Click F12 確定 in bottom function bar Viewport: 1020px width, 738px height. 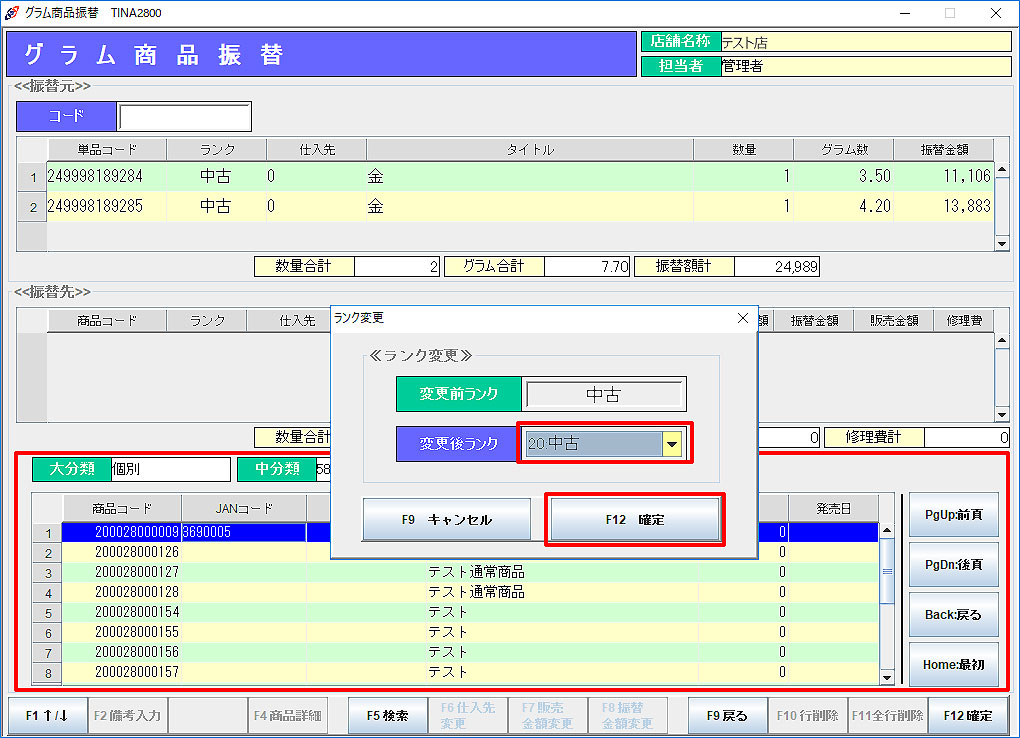coord(967,716)
